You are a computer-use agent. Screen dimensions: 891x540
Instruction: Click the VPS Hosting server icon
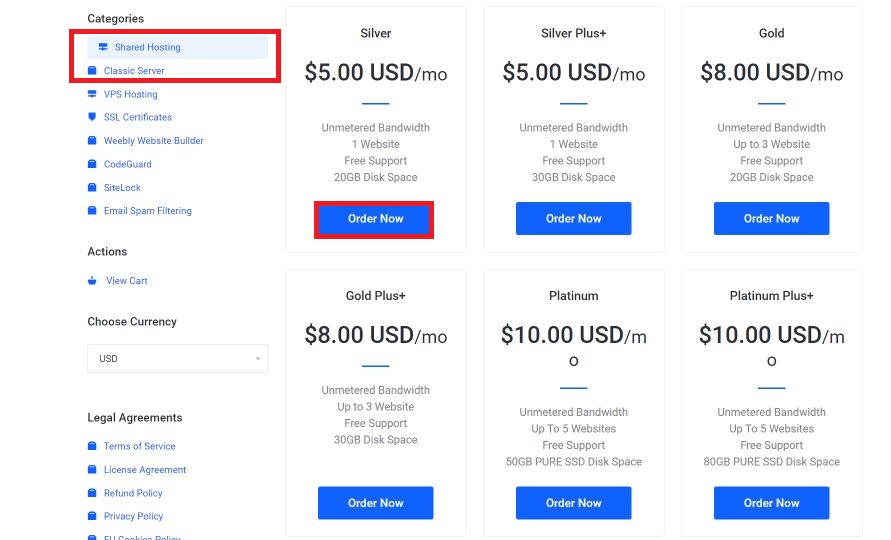(92, 94)
